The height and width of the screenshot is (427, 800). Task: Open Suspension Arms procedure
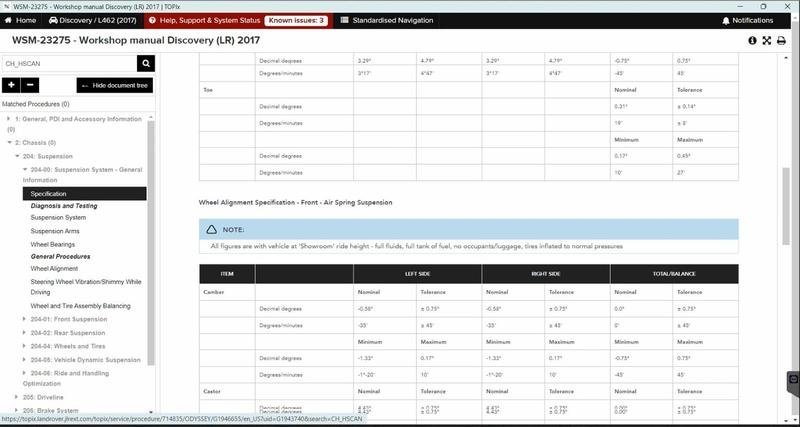(x=55, y=231)
